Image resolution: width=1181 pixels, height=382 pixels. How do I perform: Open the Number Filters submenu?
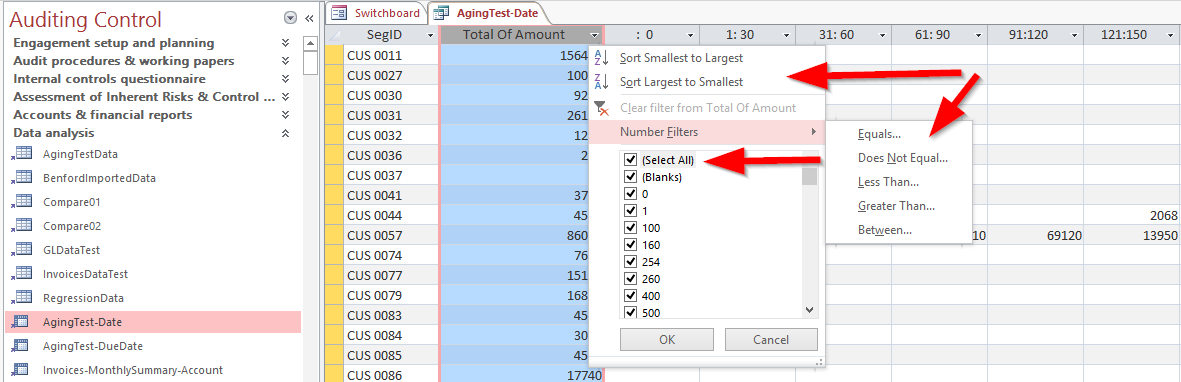click(x=706, y=132)
